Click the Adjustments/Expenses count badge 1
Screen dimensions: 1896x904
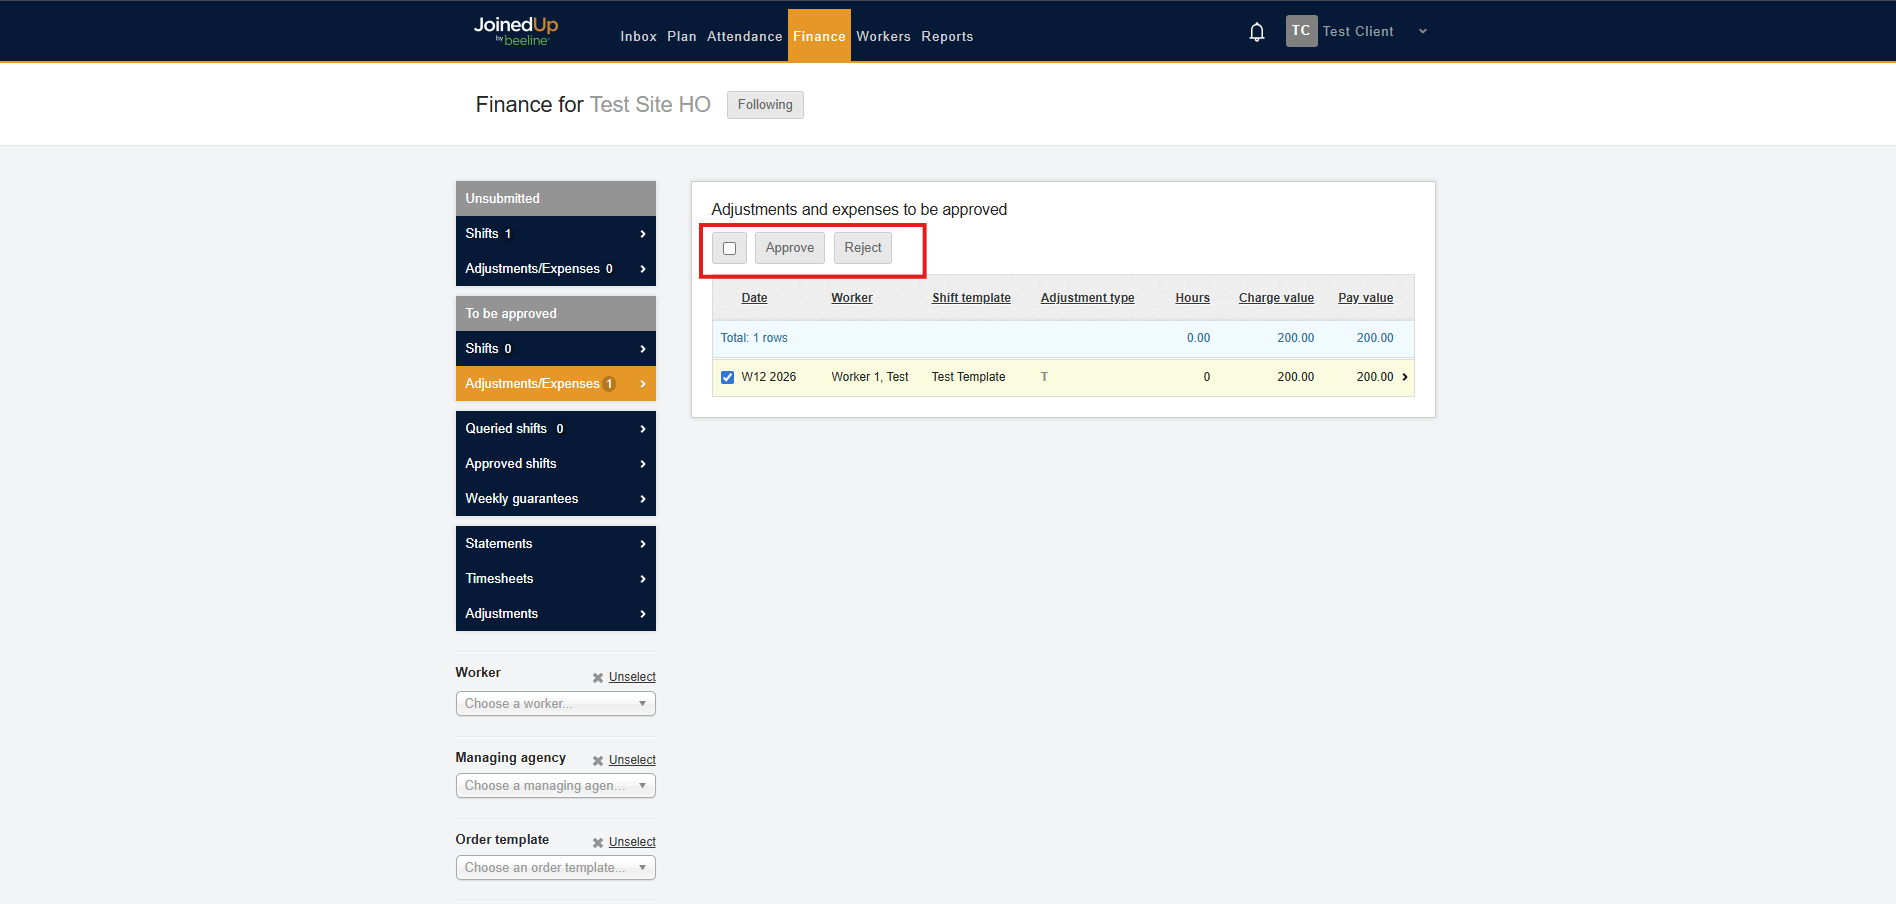pyautogui.click(x=609, y=384)
